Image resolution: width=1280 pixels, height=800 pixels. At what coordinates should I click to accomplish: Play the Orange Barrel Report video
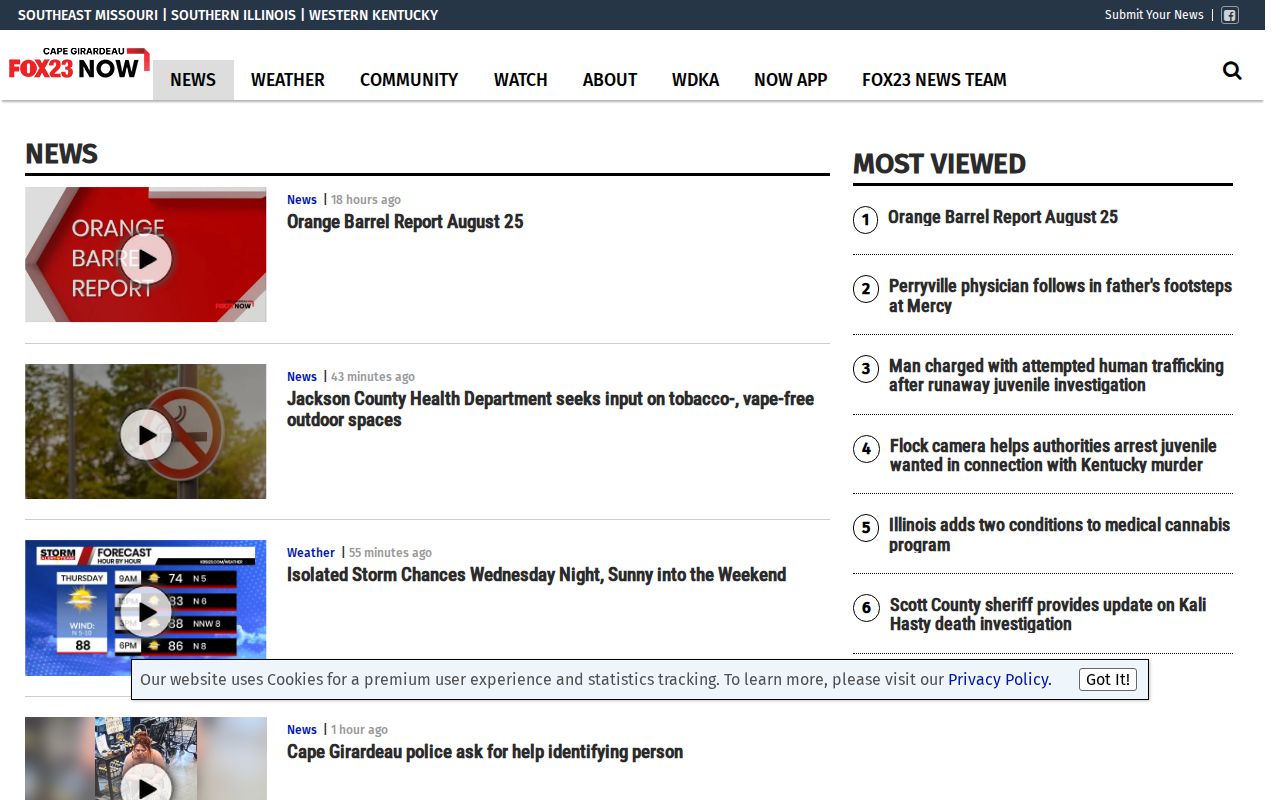tap(146, 259)
